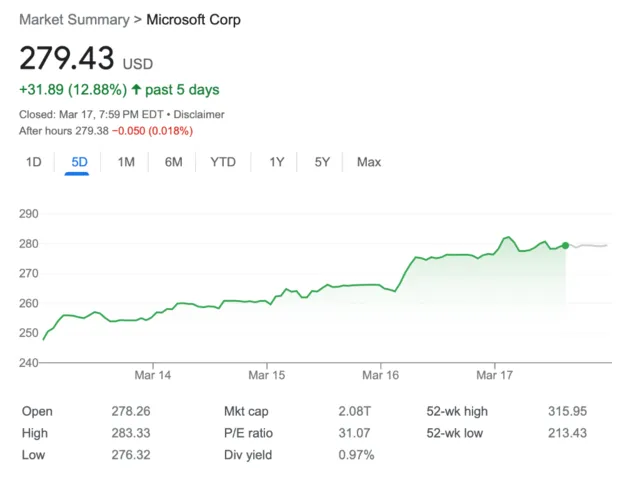Click the 52-wk high value
This screenshot has height=477, width=640.
coord(566,411)
